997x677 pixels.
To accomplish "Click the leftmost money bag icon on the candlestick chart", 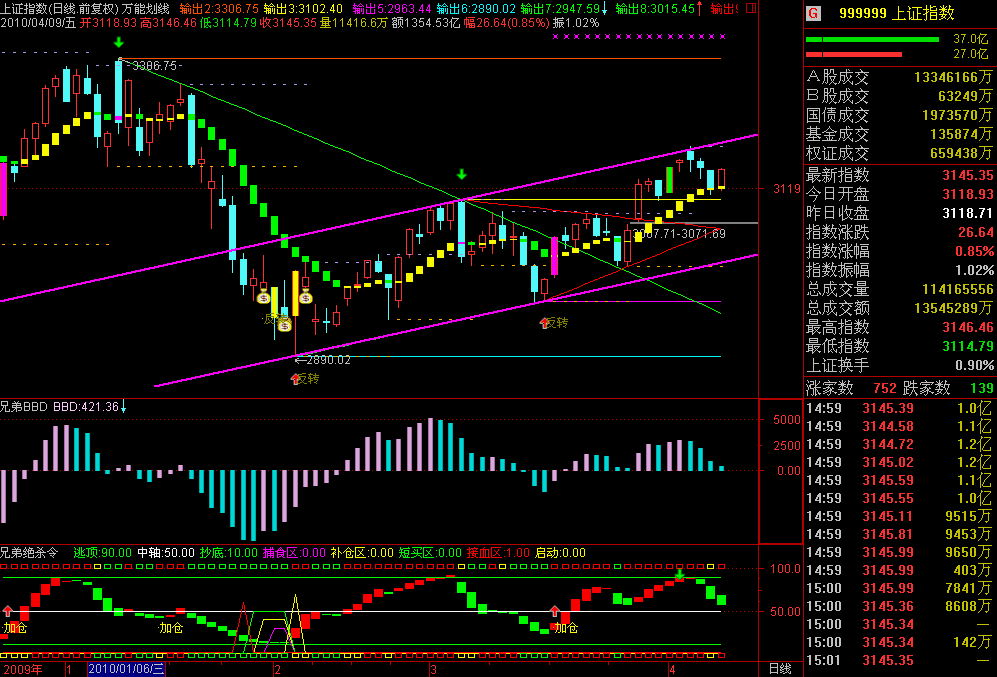I will 263,296.
